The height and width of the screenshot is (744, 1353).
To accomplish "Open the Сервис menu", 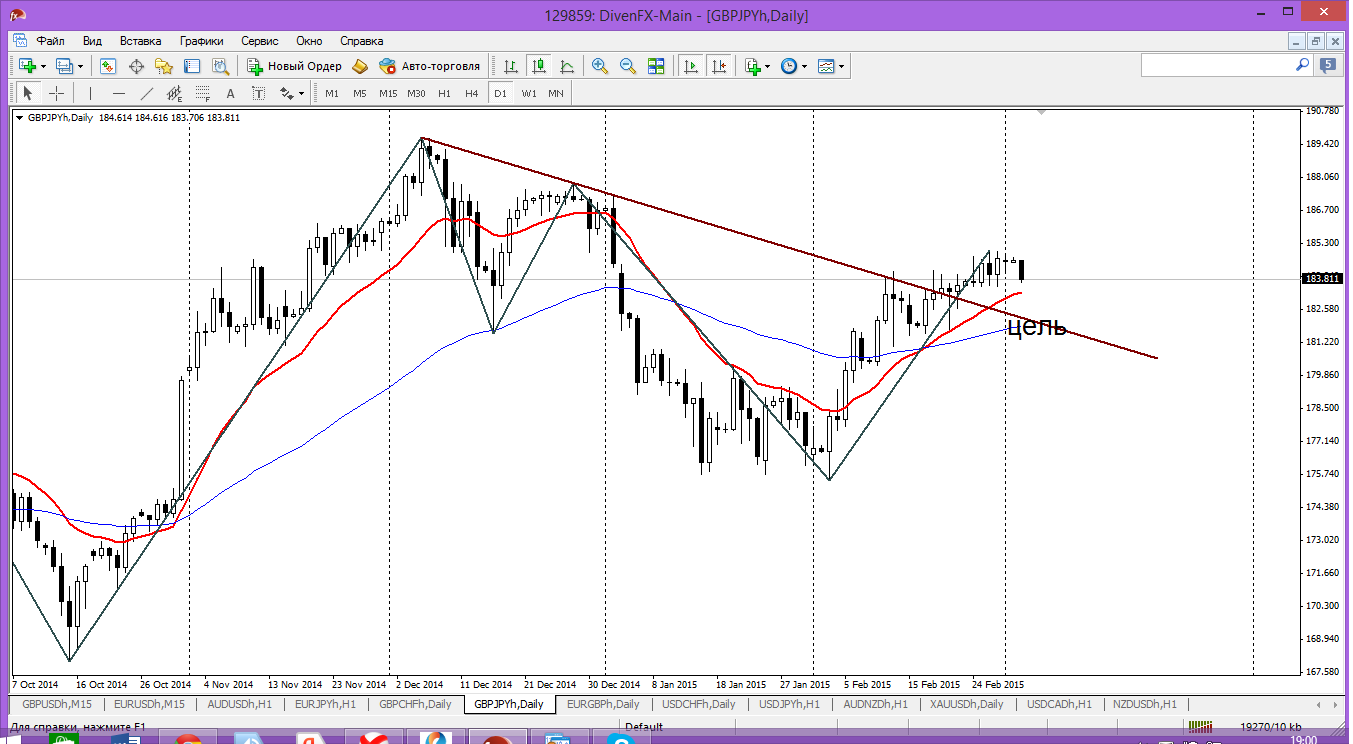I will pyautogui.click(x=260, y=41).
